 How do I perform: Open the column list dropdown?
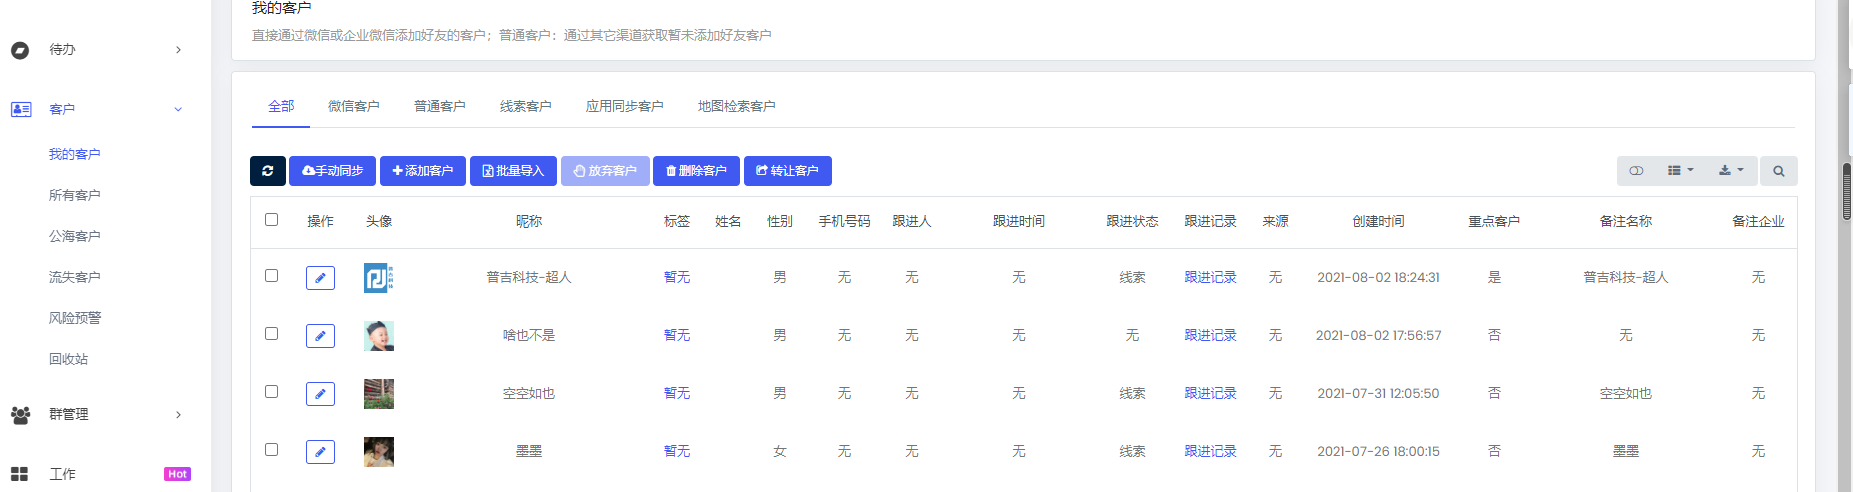(x=1680, y=171)
